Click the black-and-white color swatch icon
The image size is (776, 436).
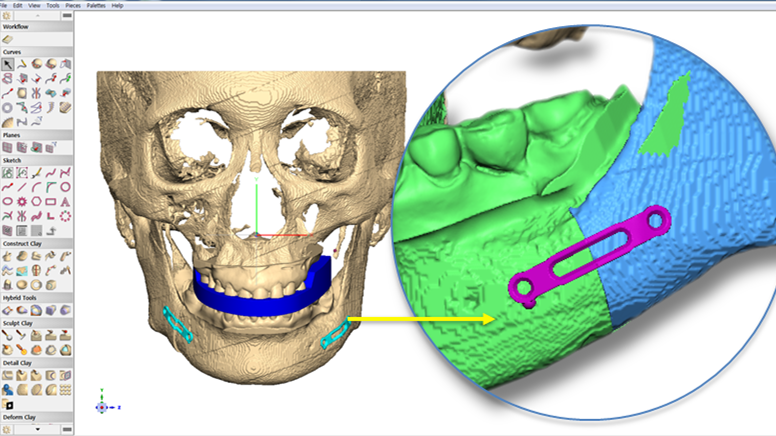click(8, 404)
